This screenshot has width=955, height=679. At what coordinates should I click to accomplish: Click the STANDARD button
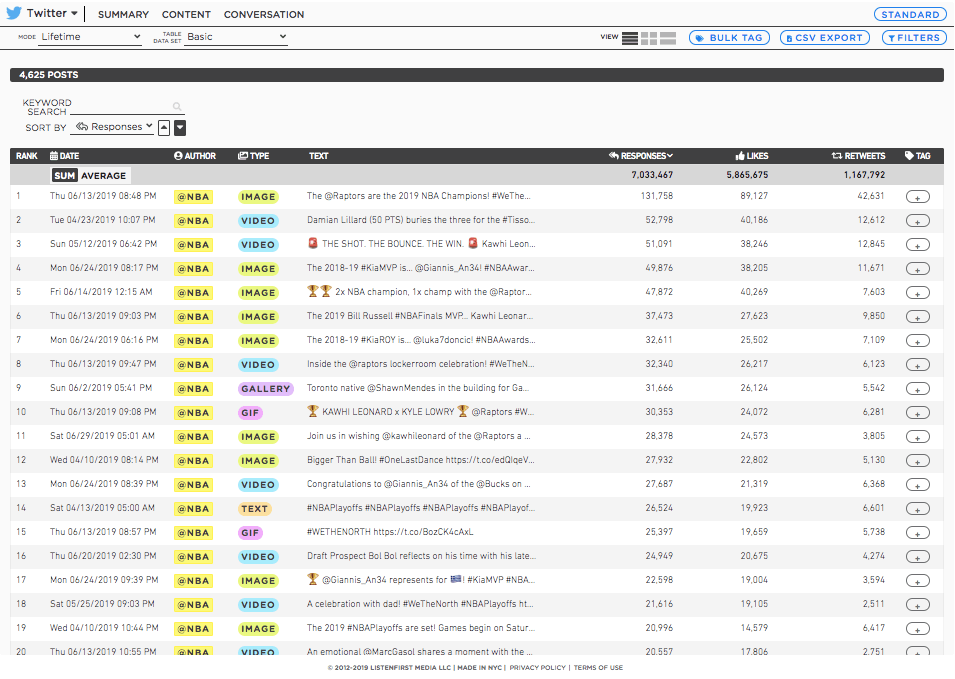tap(910, 15)
